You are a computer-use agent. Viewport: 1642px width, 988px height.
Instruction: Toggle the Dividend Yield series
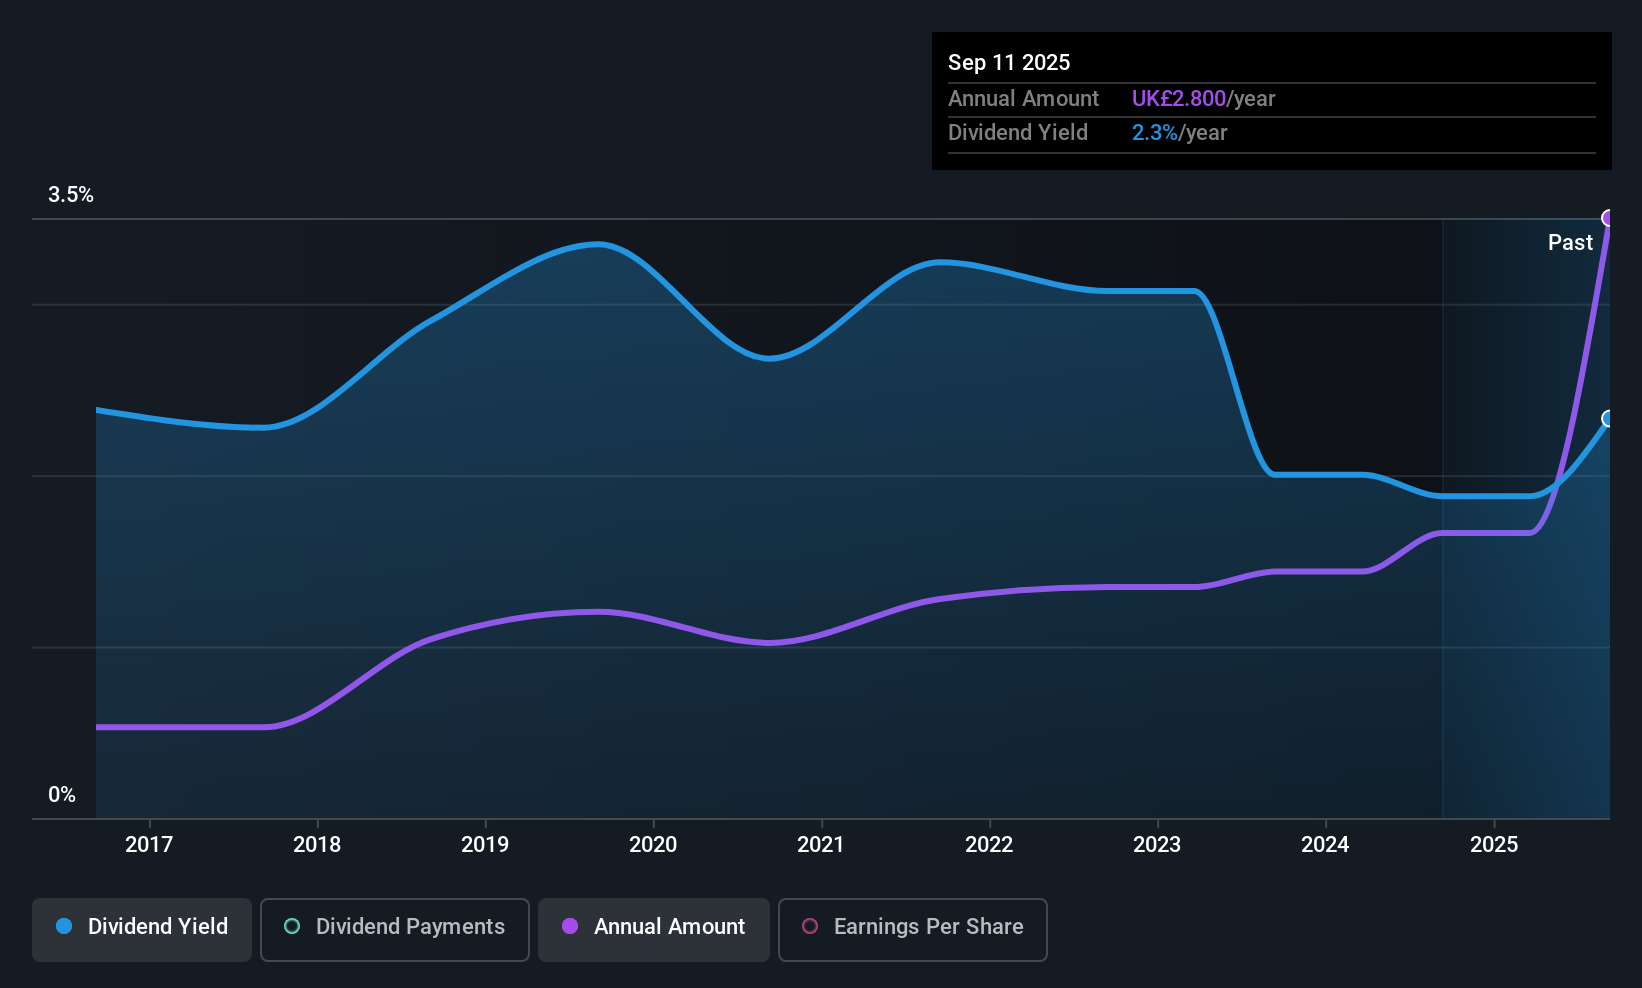[142, 927]
